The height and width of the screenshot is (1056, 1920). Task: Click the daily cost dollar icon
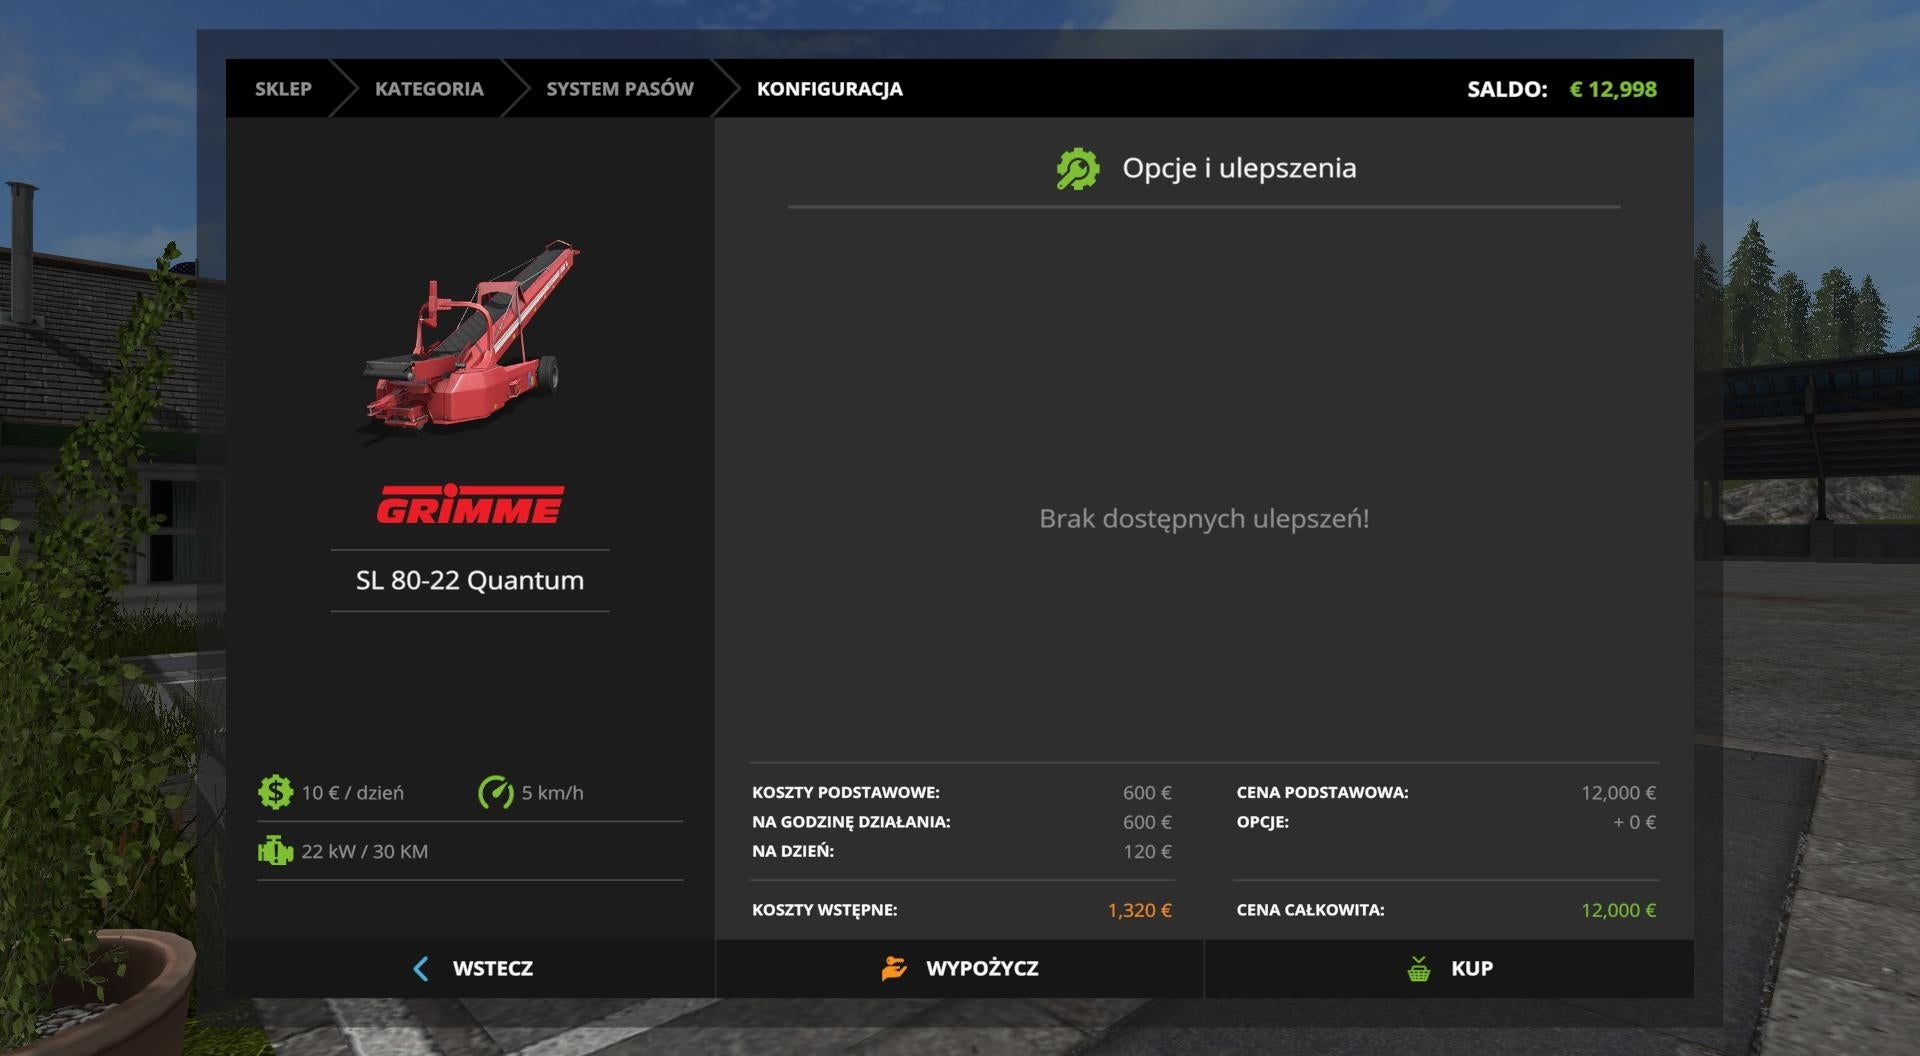pos(275,792)
